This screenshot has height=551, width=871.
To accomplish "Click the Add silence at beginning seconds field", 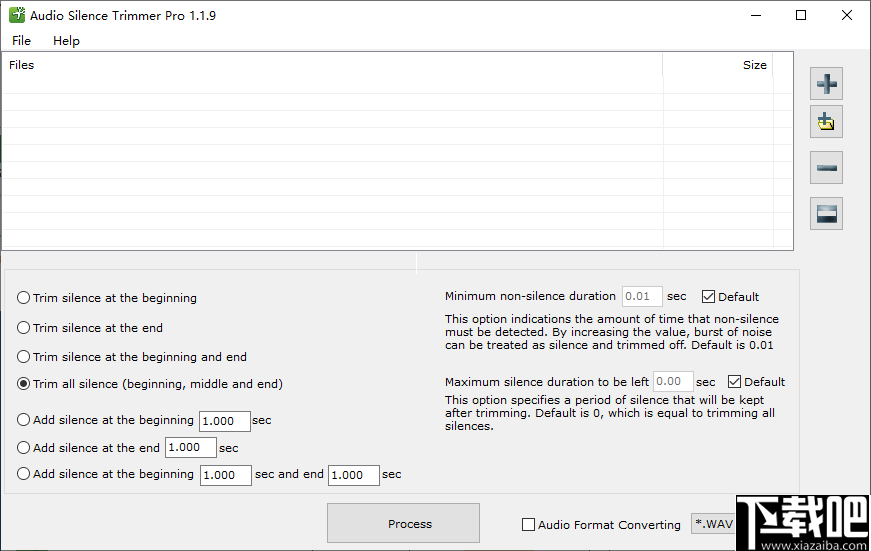I will pos(225,421).
